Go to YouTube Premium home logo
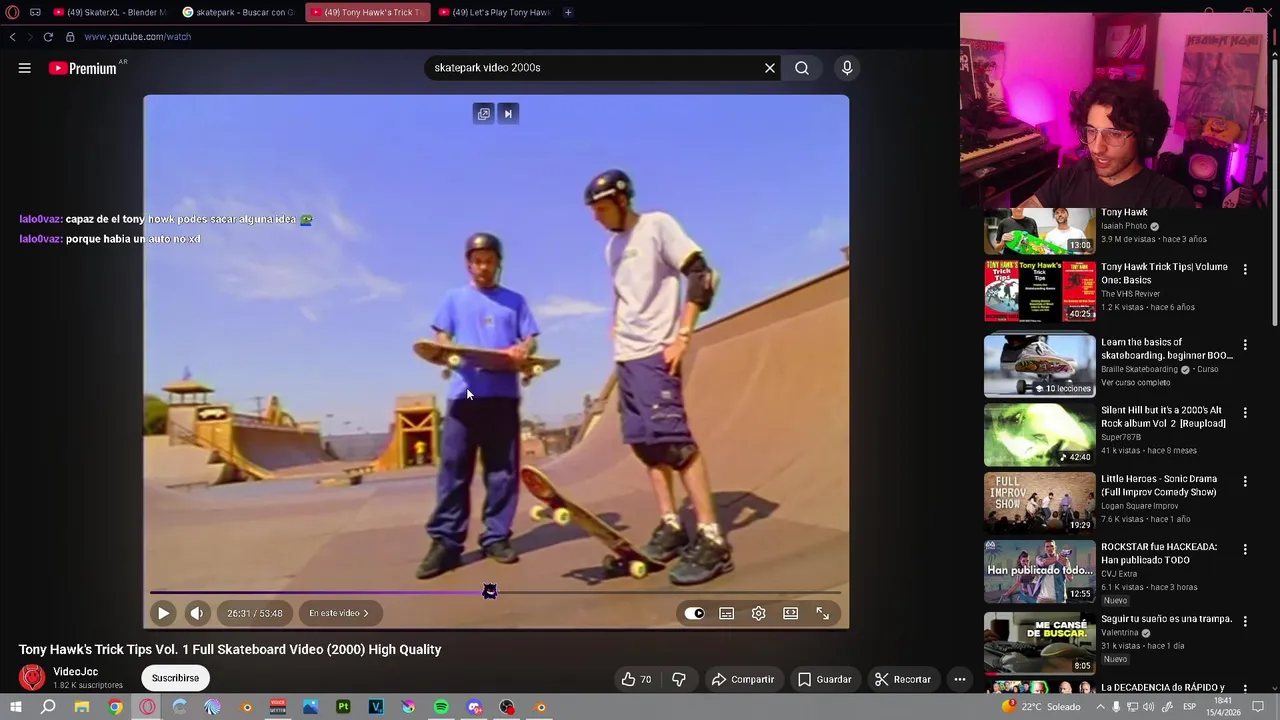Image resolution: width=1280 pixels, height=720 pixels. (83, 68)
